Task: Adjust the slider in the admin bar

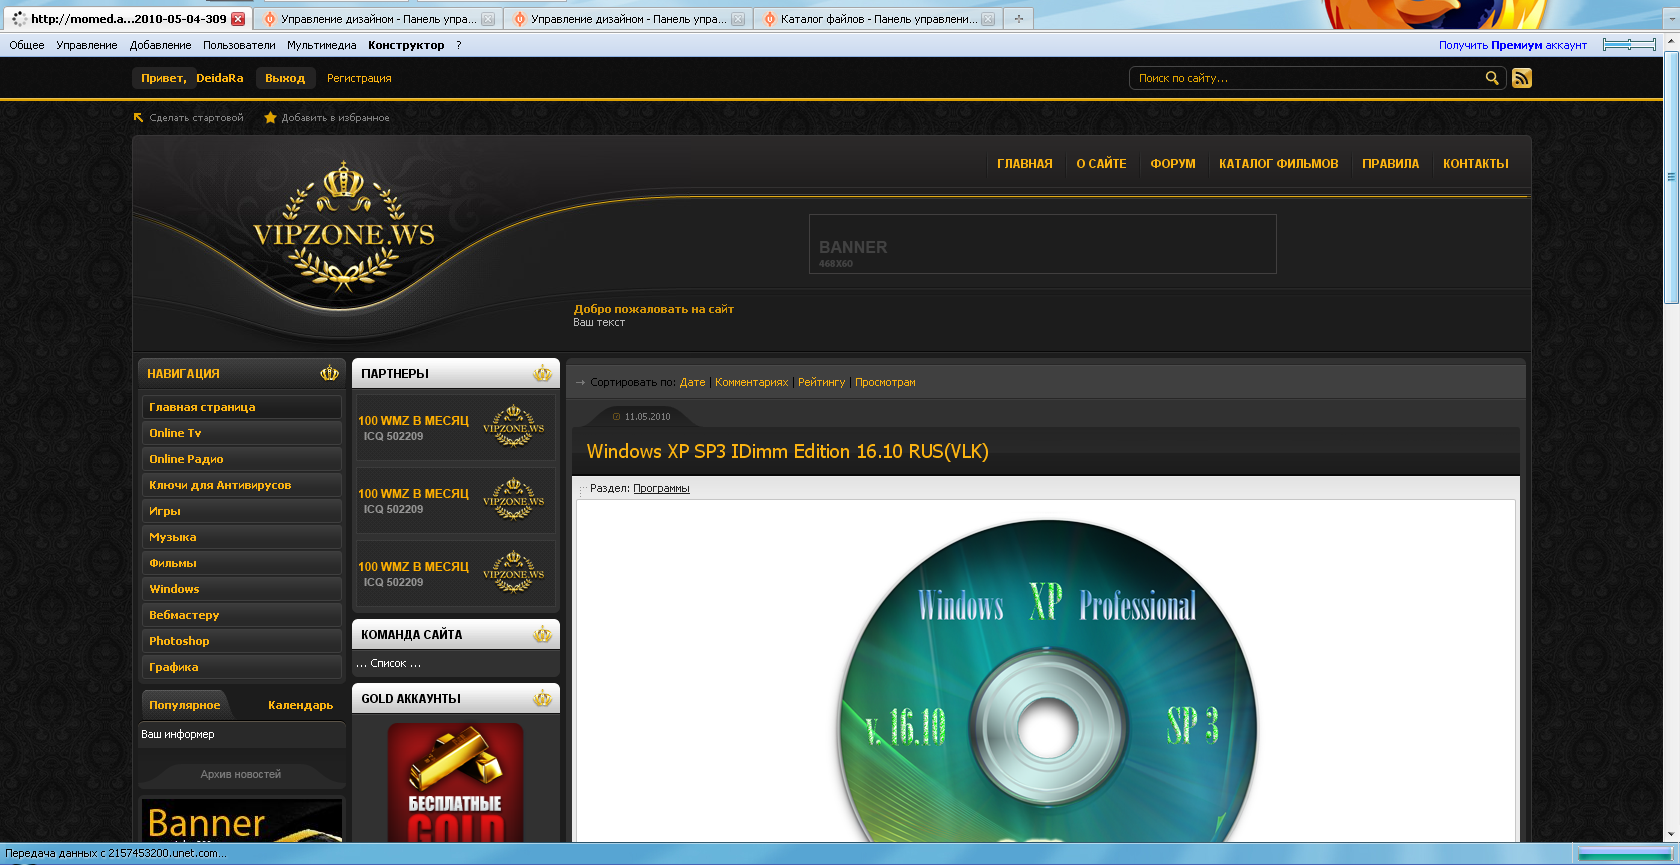Action: [1629, 44]
